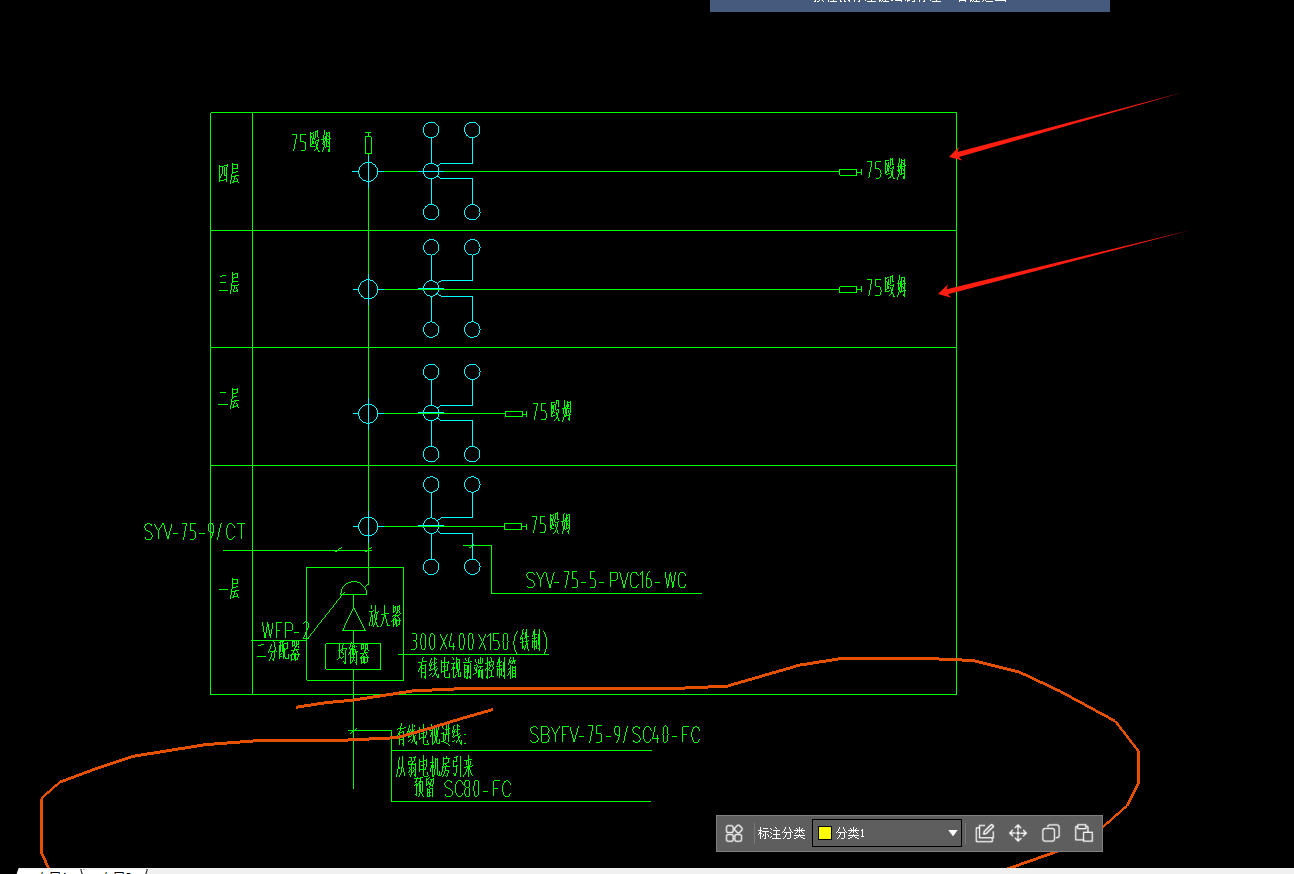Select the terminator label at right end of 四层 line

tap(887, 170)
